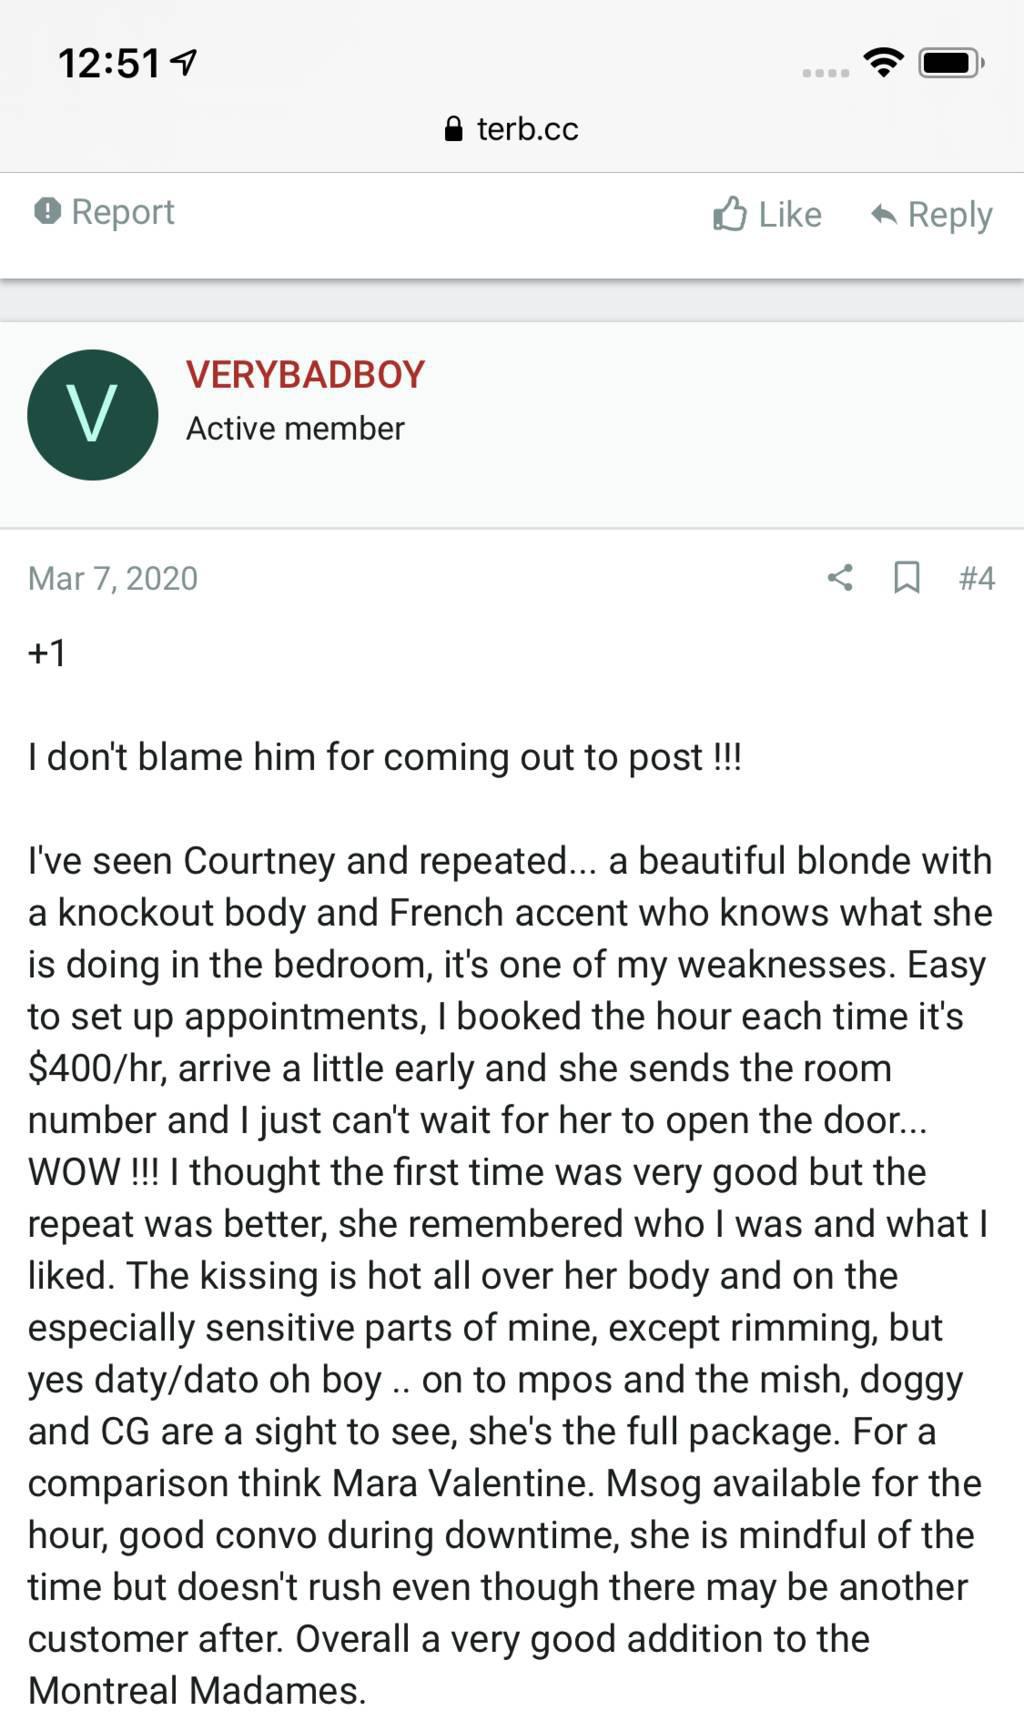The height and width of the screenshot is (1729, 1024).
Task: Tap the Wi-Fi status icon
Action: 883,63
